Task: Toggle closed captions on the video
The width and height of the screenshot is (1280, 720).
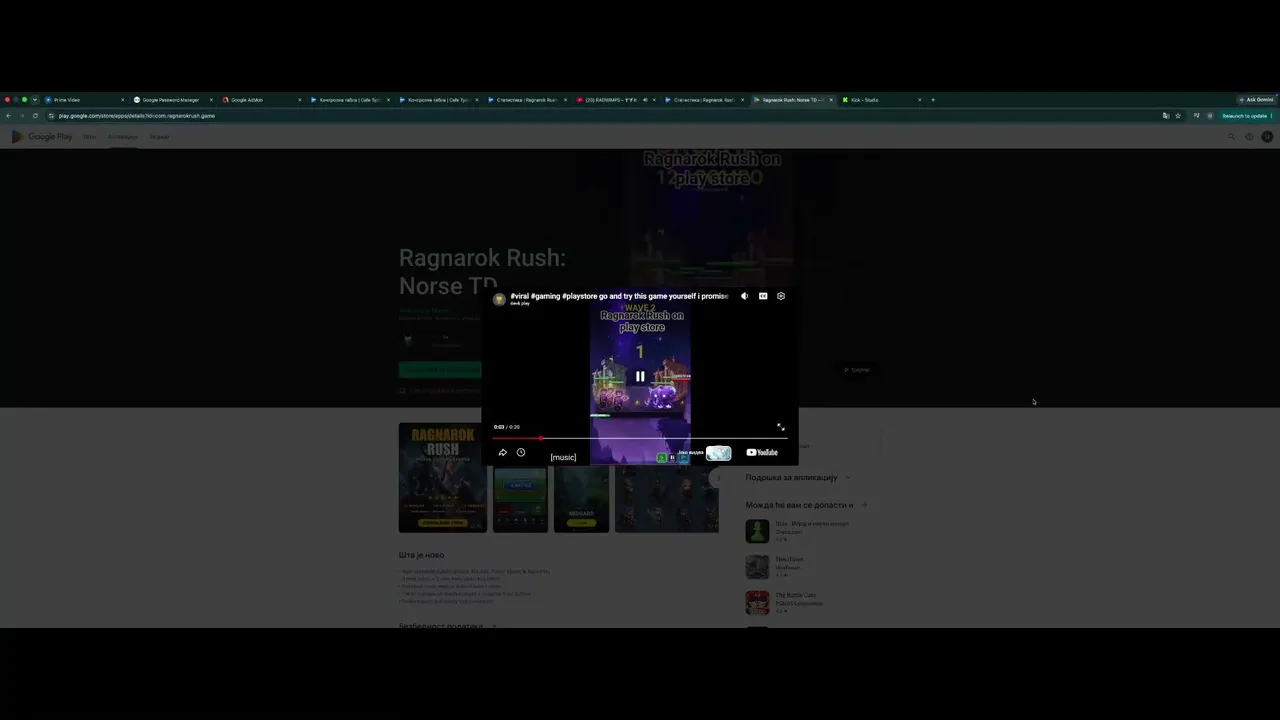Action: 763,296
